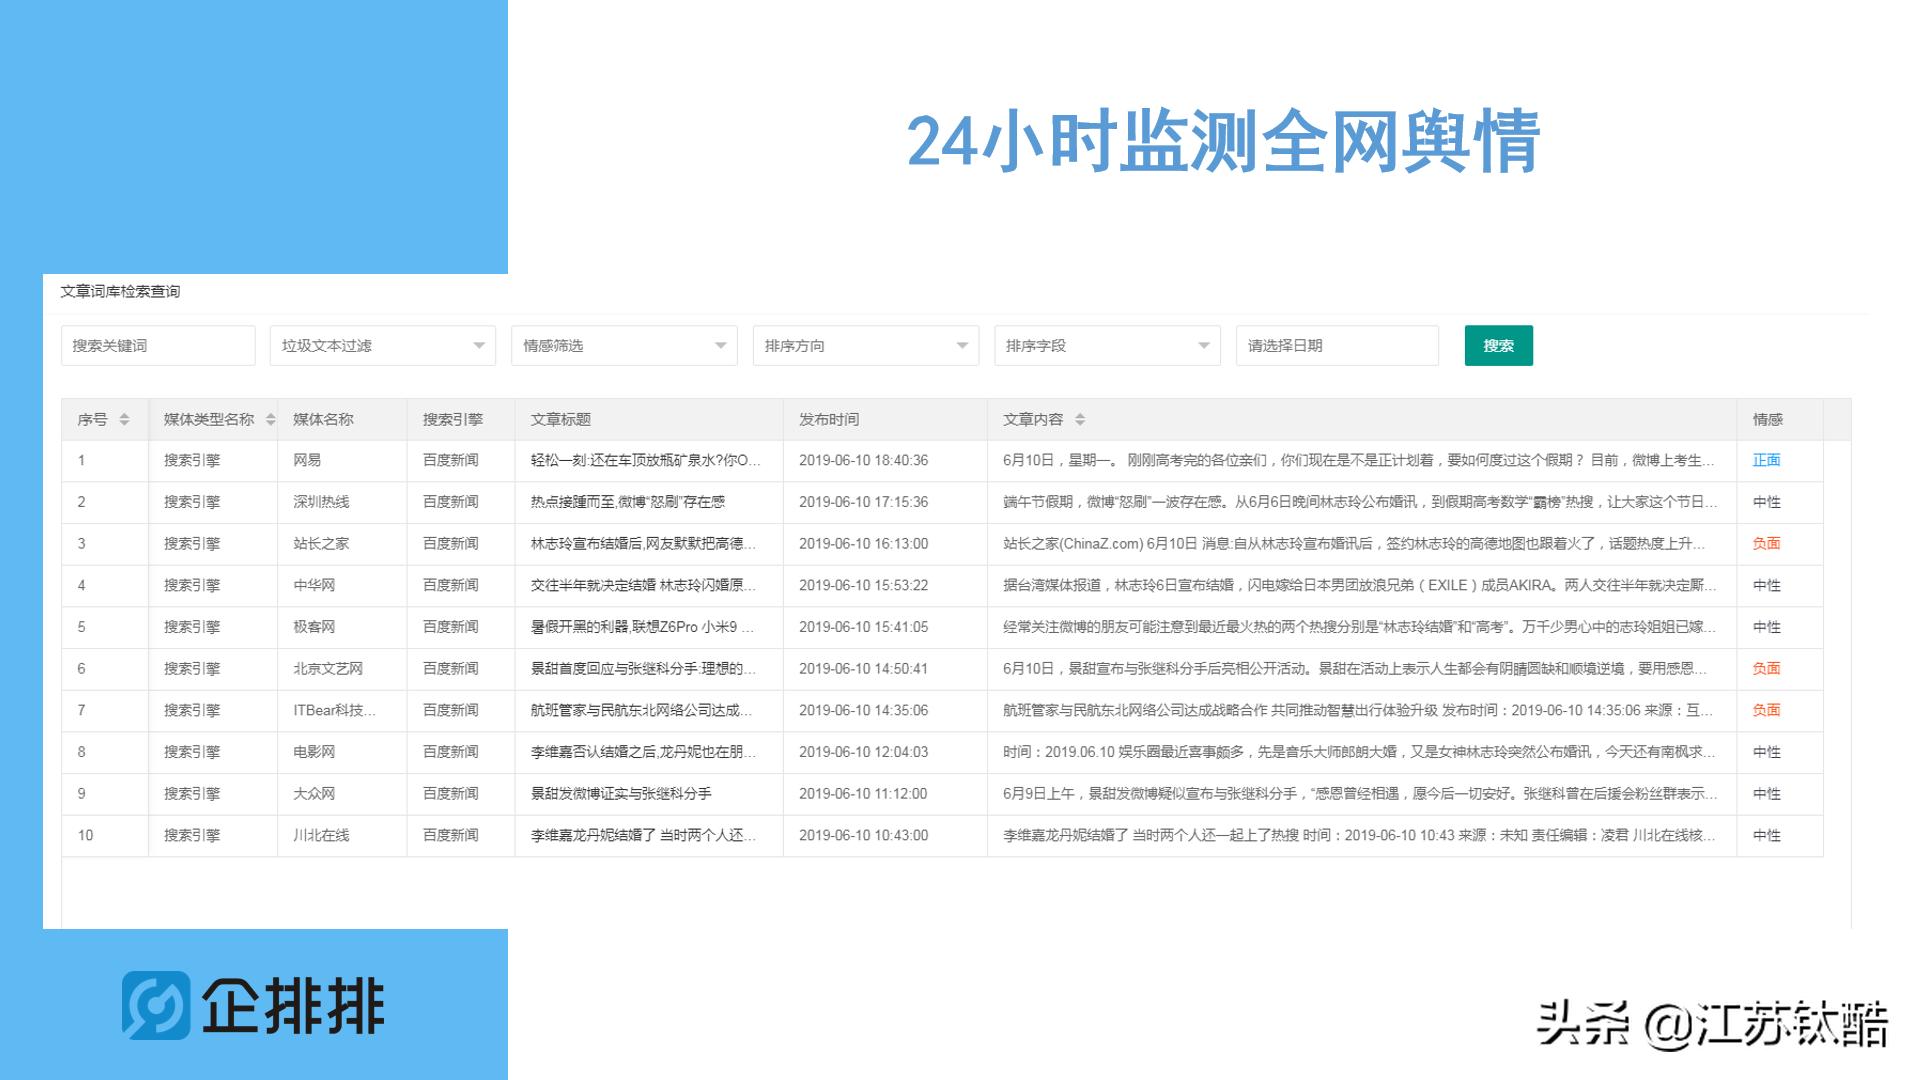Screen dimensions: 1920x1080
Task: Click the descending arrow on 媒体类型名称
Action: pyautogui.click(x=270, y=425)
